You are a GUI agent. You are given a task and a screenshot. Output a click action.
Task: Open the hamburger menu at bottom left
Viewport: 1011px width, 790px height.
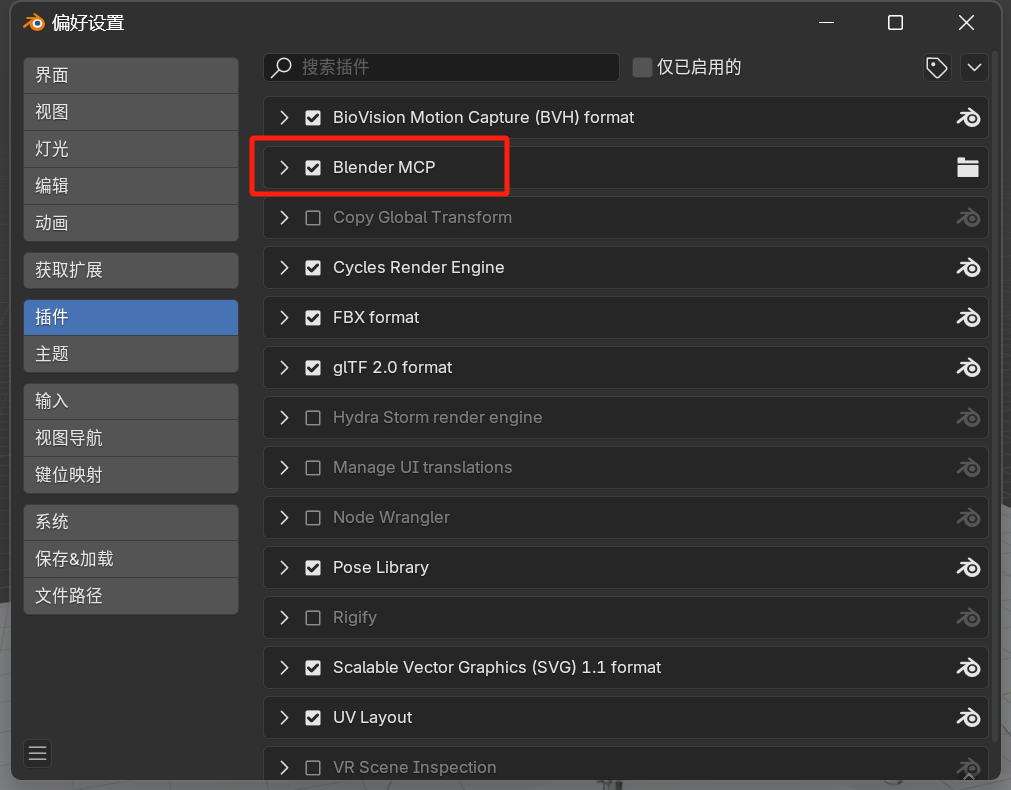(38, 753)
